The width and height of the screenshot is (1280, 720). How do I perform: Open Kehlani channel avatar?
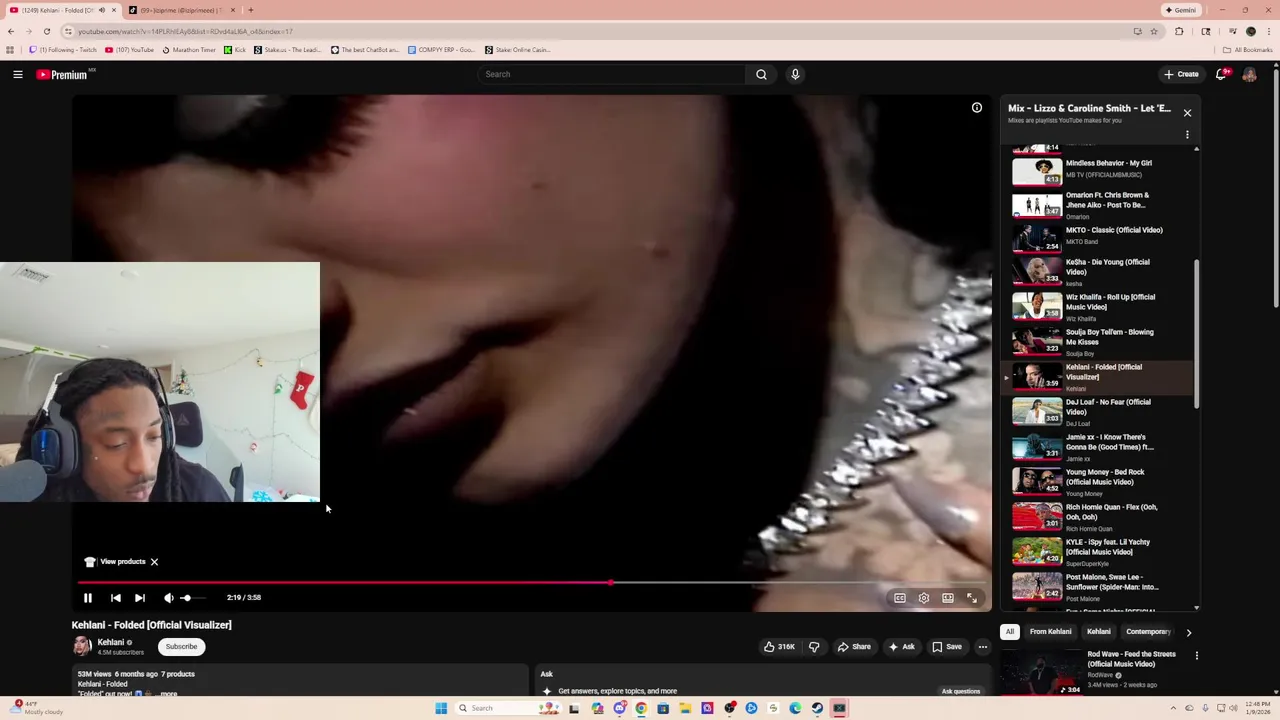click(x=82, y=647)
